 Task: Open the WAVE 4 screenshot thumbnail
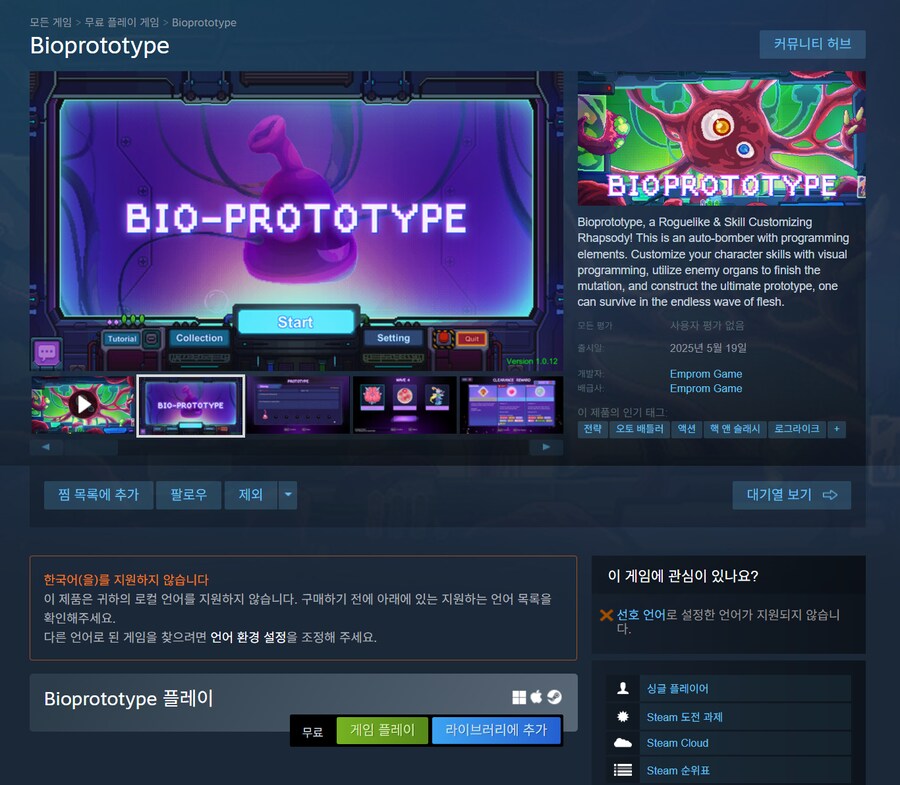(404, 405)
